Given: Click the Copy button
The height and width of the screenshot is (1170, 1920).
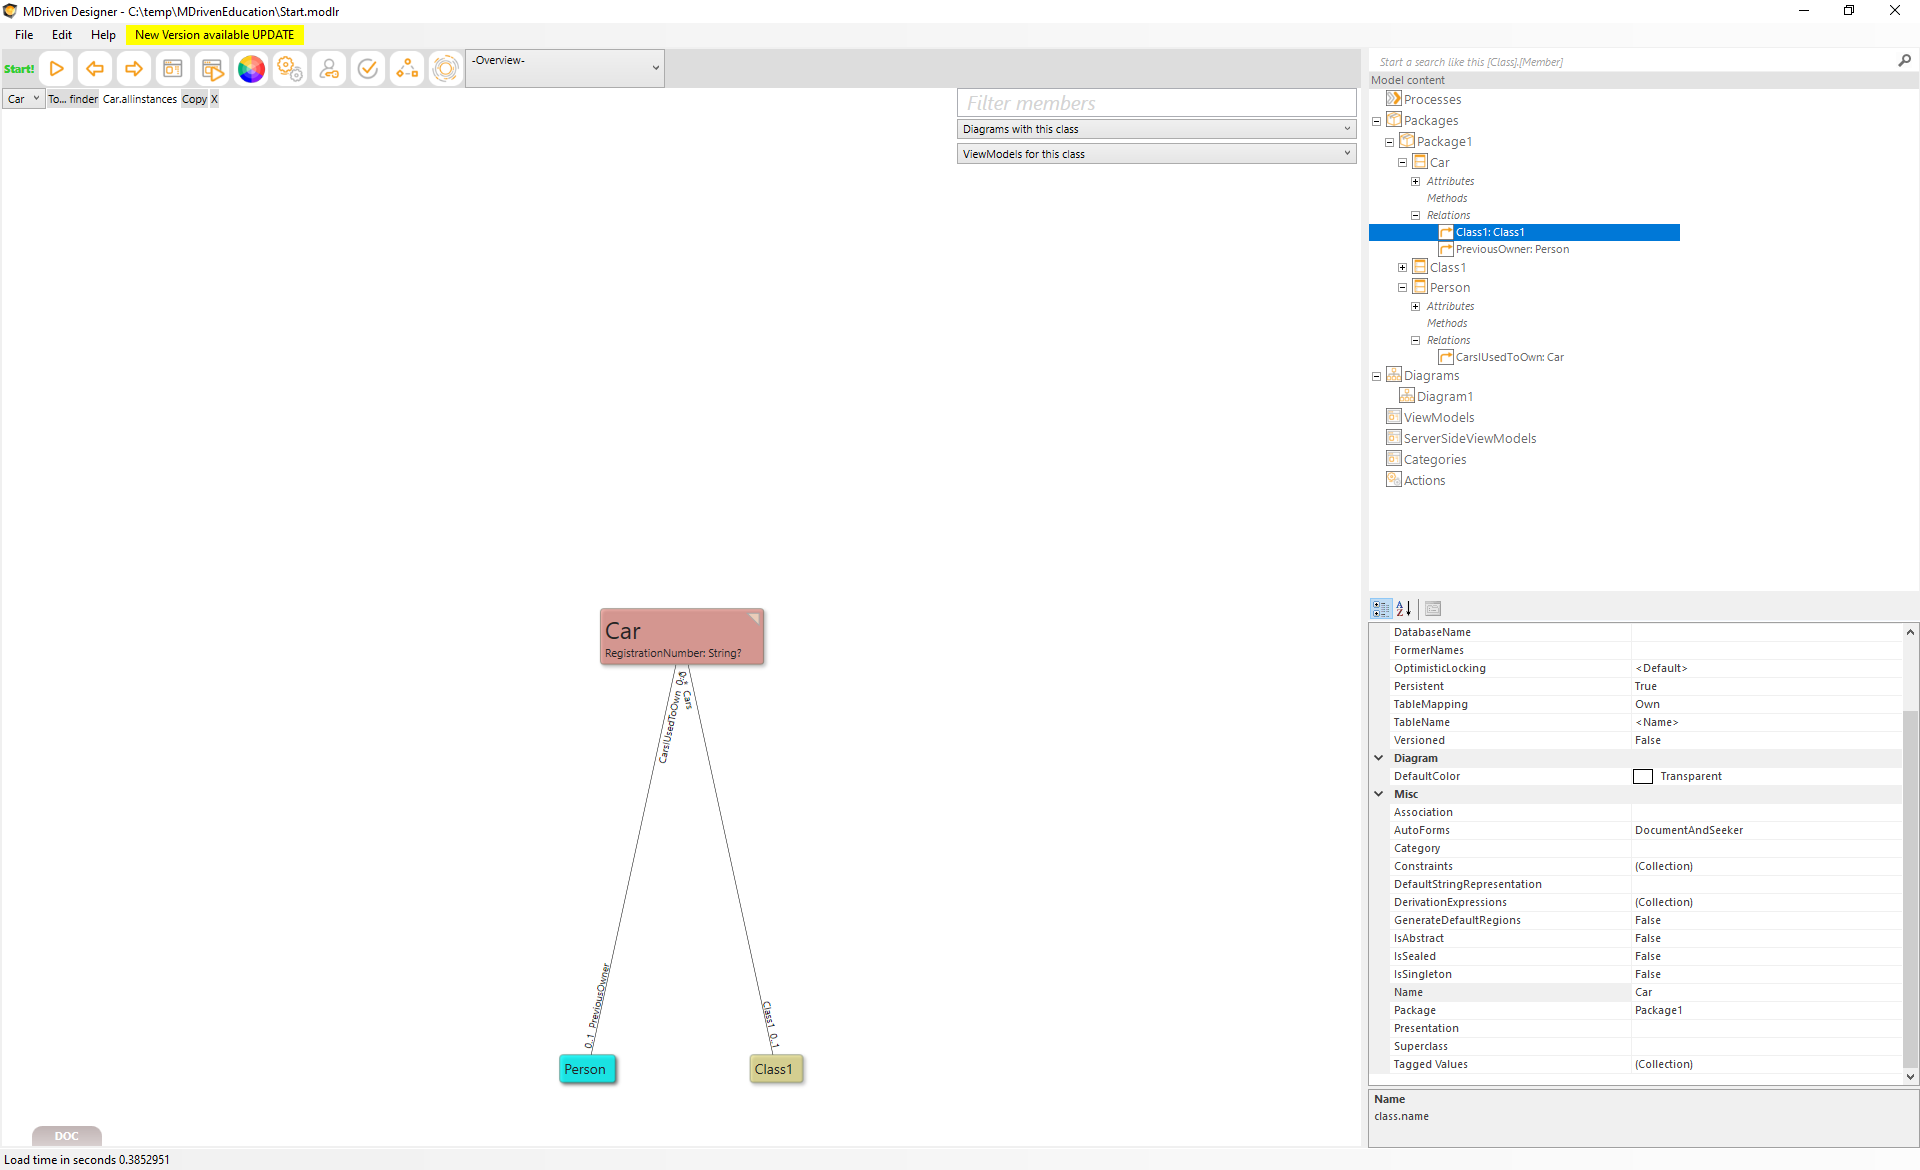Looking at the screenshot, I should coord(194,99).
